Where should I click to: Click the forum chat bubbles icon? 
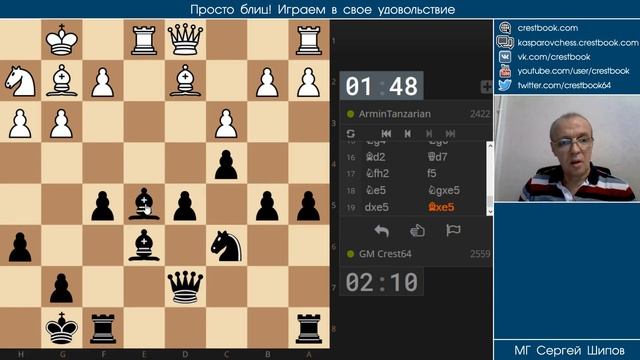pyautogui.click(x=505, y=42)
